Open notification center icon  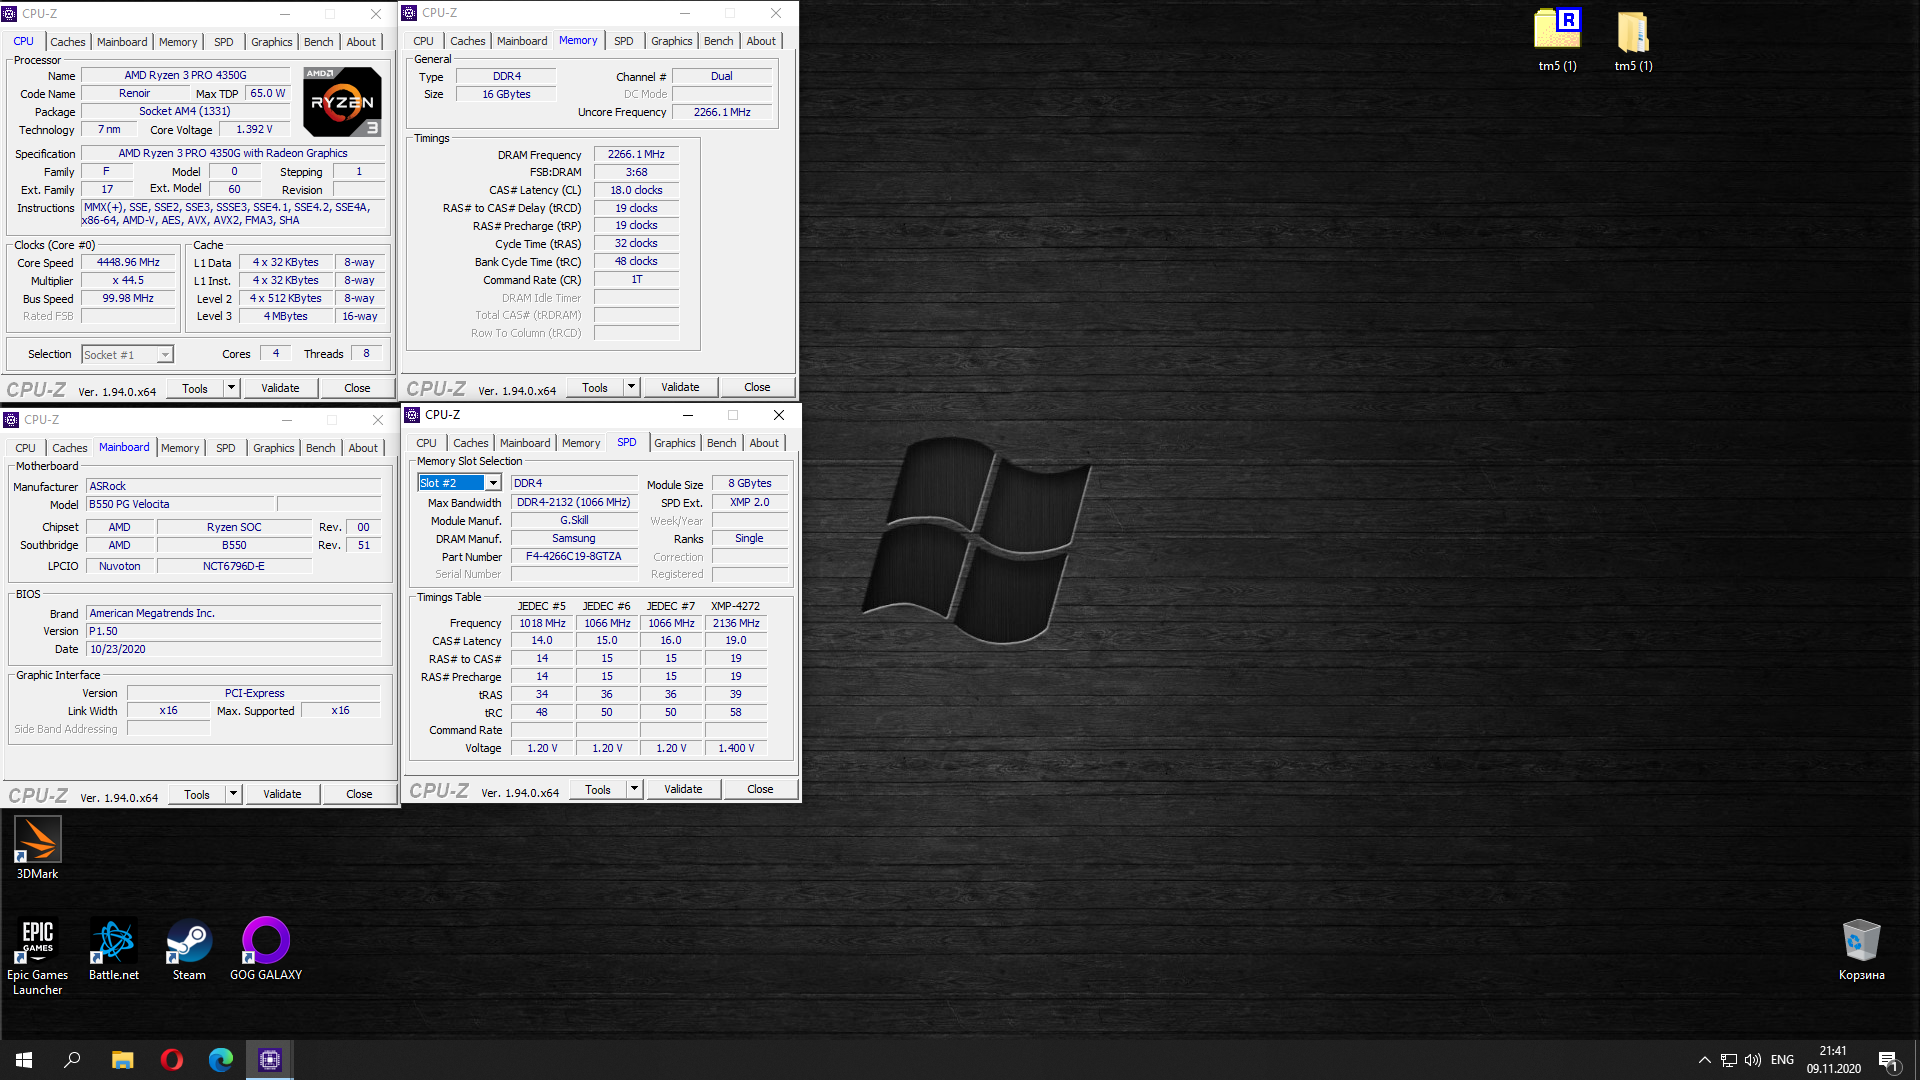[1888, 1060]
